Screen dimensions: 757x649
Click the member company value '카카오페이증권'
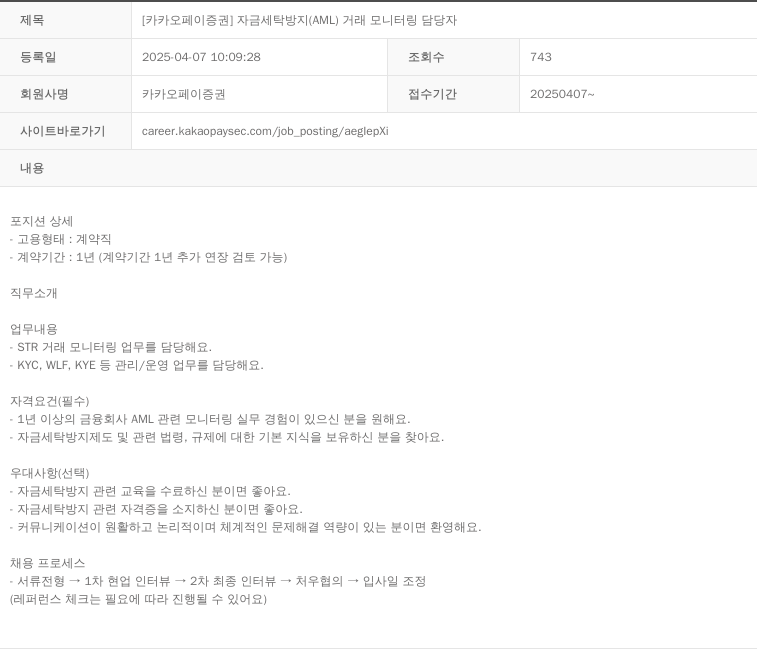pos(183,94)
